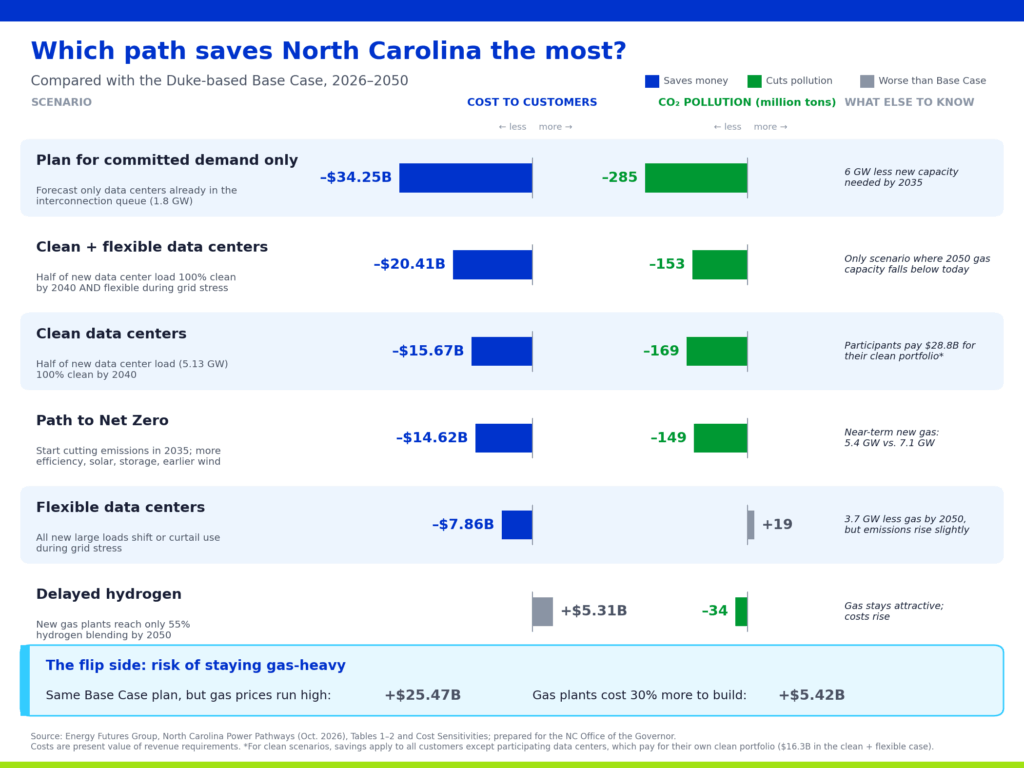Click heading 'The flip side: risk of staying gas-heavy'
The image size is (1024, 768).
pos(195,665)
